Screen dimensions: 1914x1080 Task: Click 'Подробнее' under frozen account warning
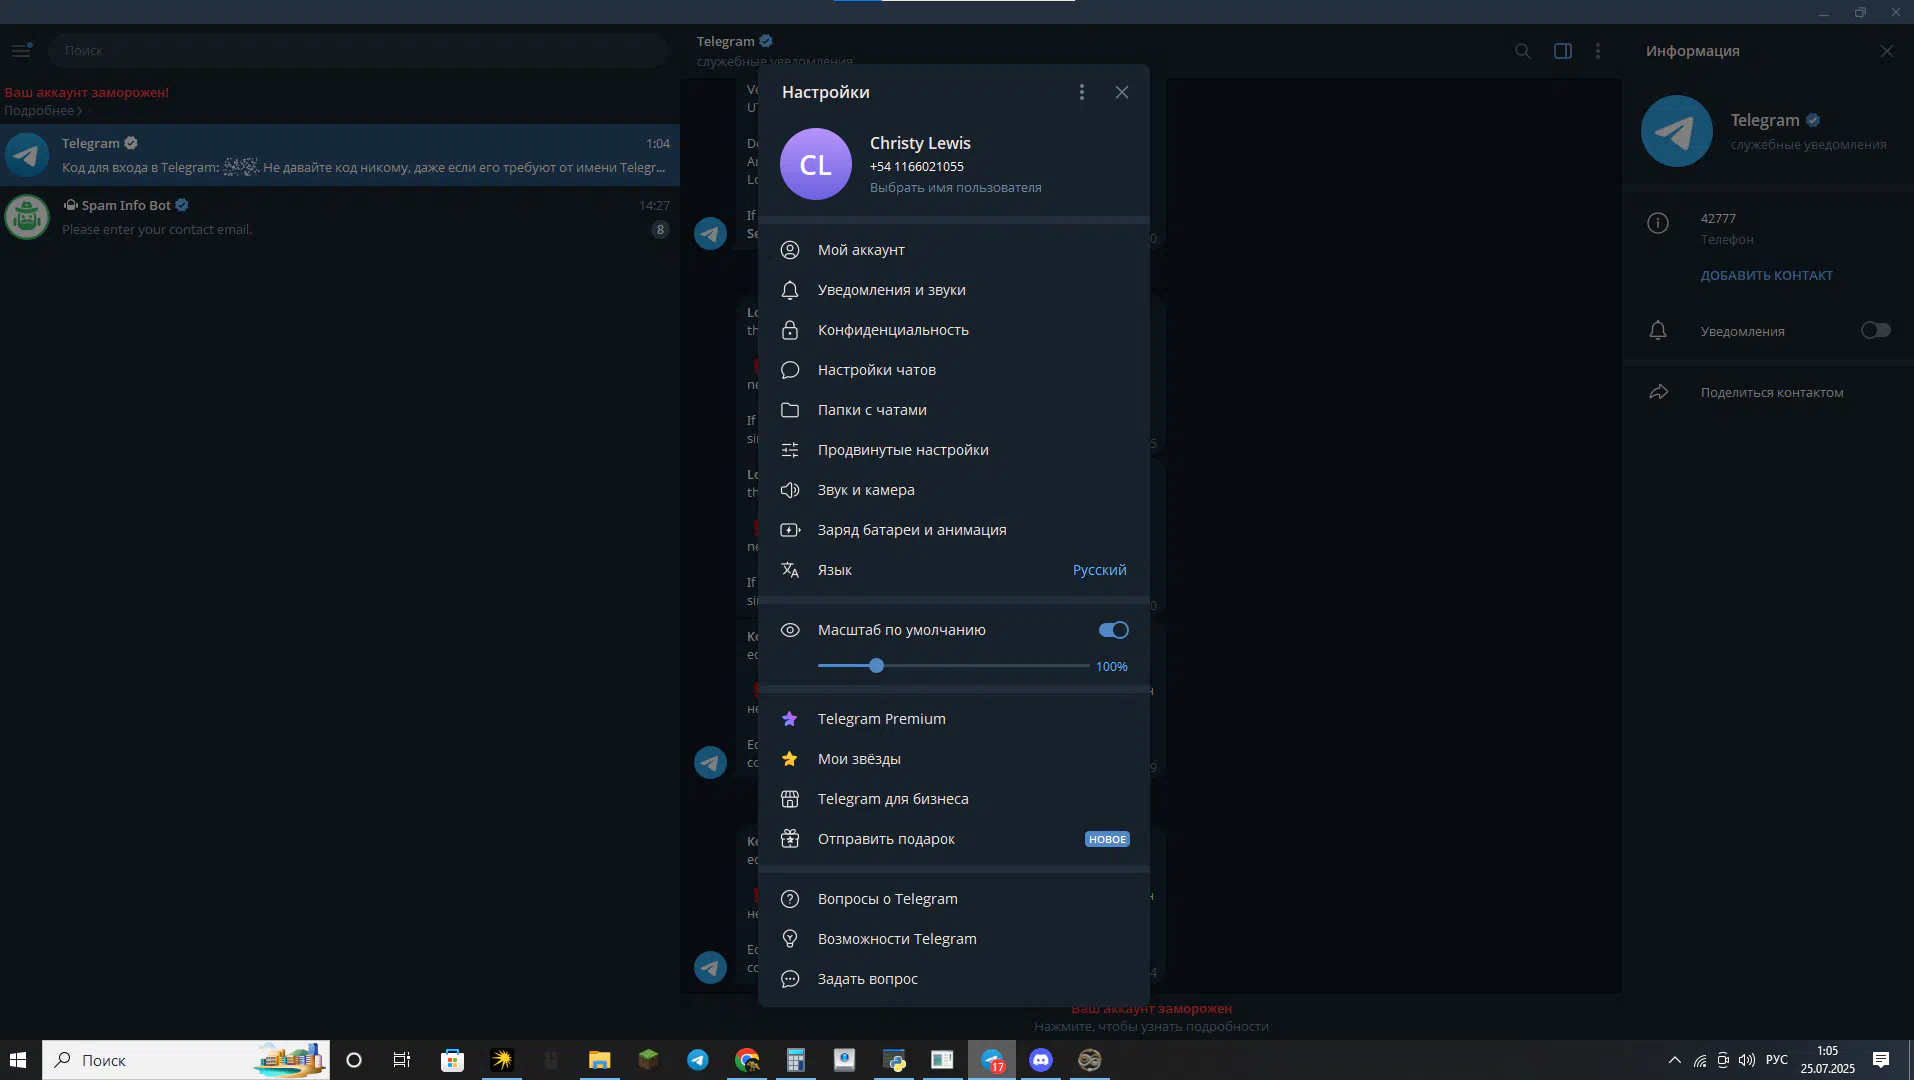click(43, 111)
